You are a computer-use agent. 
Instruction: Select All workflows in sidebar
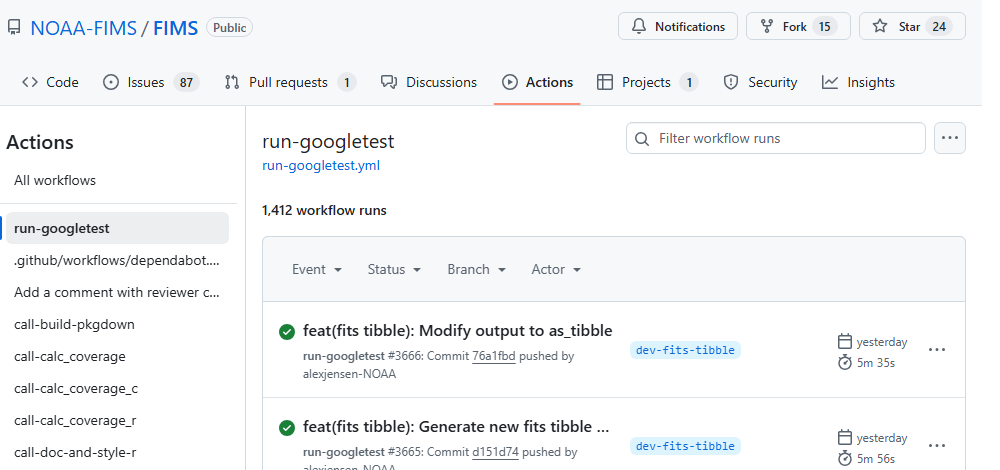[55, 180]
